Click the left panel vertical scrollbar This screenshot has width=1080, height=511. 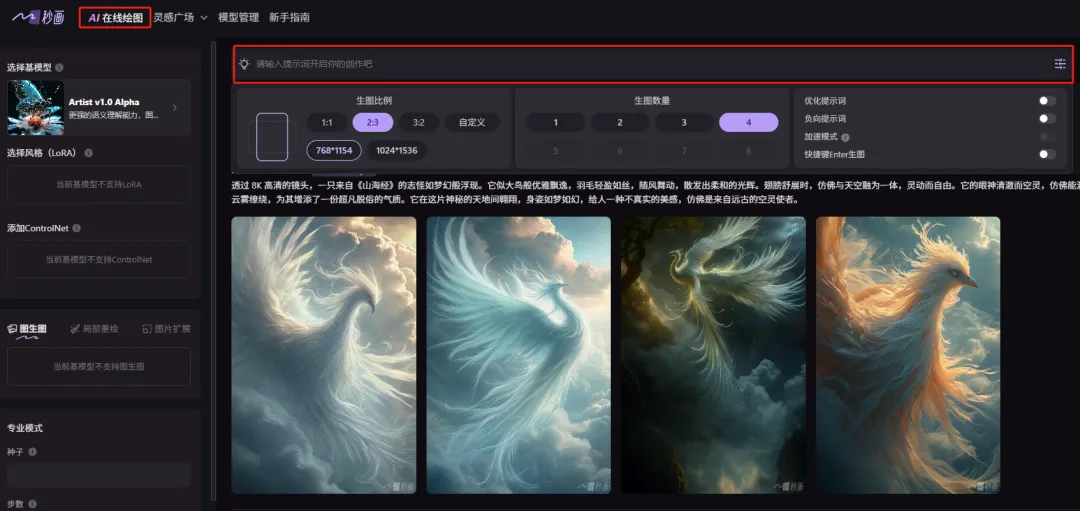214,269
